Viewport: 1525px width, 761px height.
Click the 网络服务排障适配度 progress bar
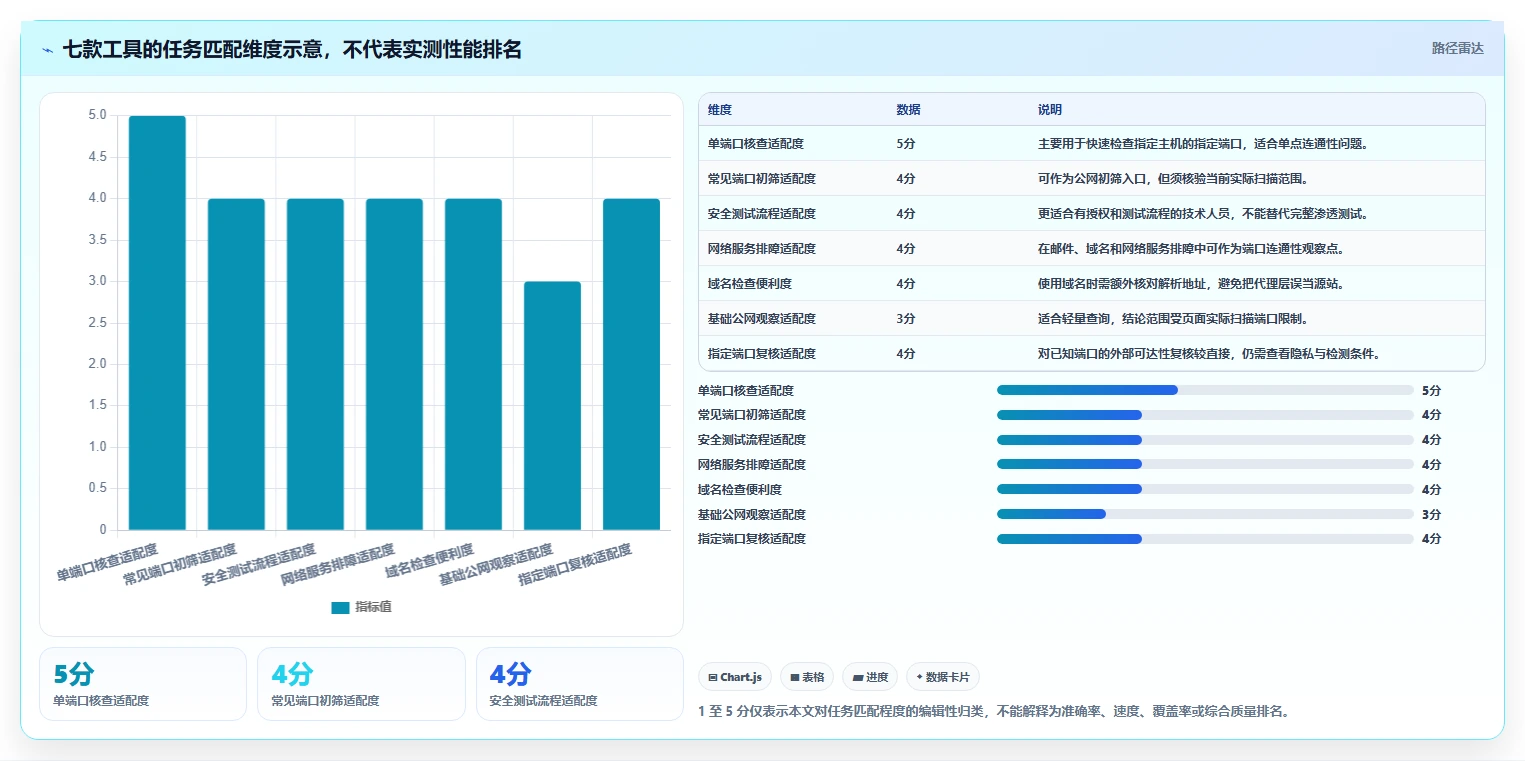pos(1205,464)
